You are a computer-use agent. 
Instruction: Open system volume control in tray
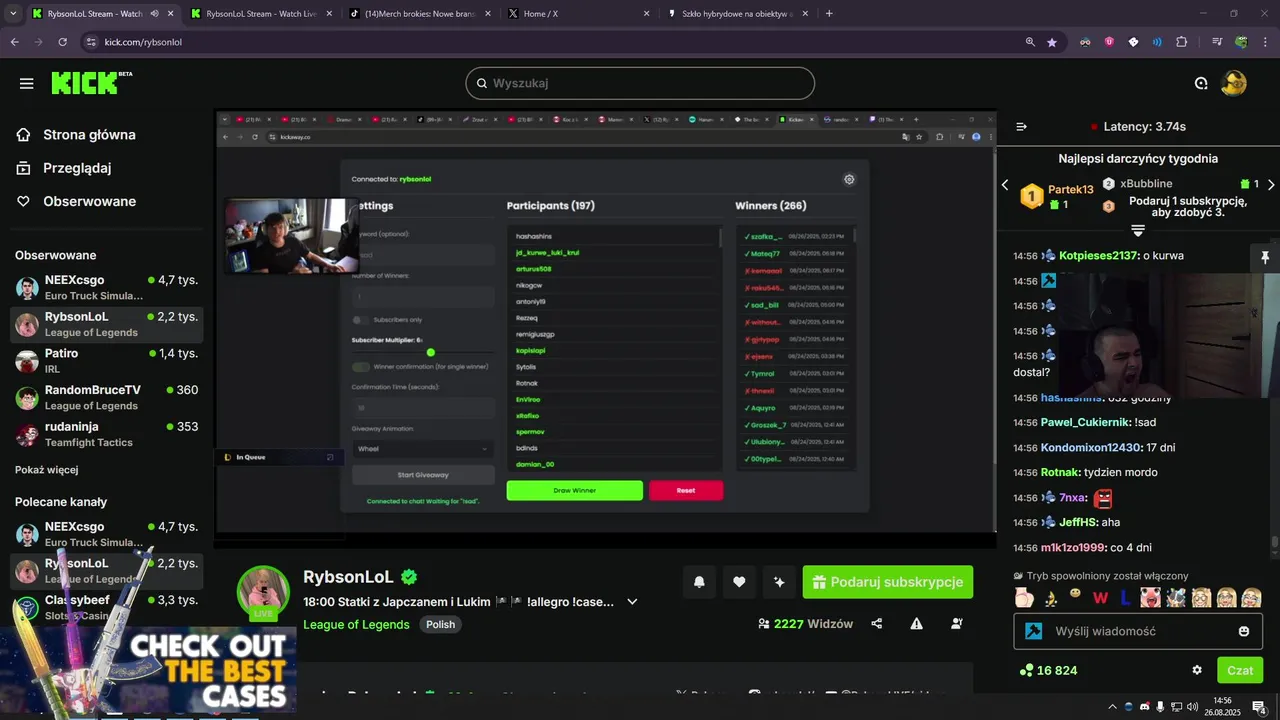tap(1192, 707)
